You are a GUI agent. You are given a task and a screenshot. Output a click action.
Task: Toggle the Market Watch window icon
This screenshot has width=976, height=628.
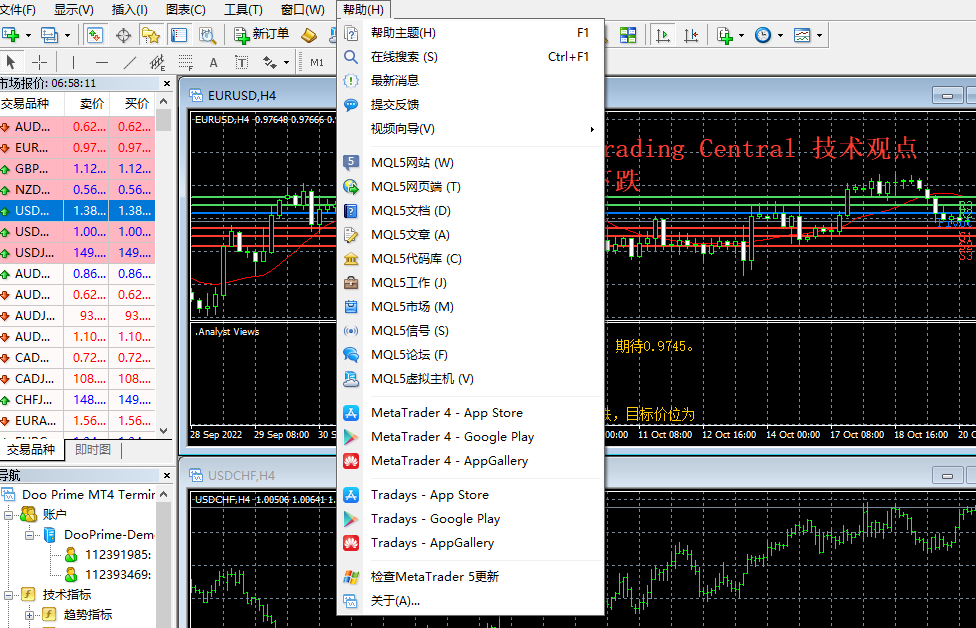pyautogui.click(x=95, y=35)
